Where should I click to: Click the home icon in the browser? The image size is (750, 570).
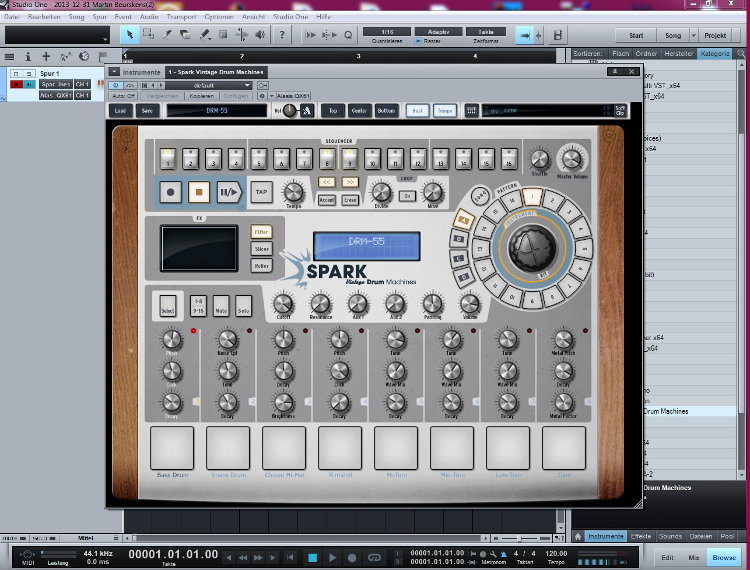578,537
